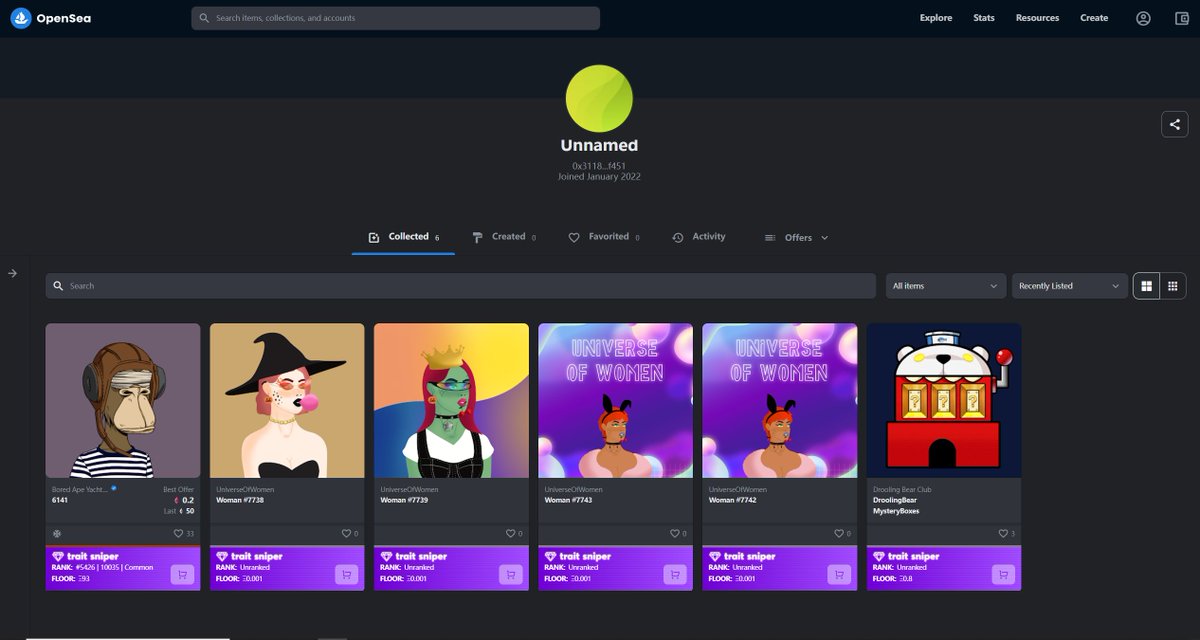Click trait sniper diamond on DroolingBear card

point(879,556)
